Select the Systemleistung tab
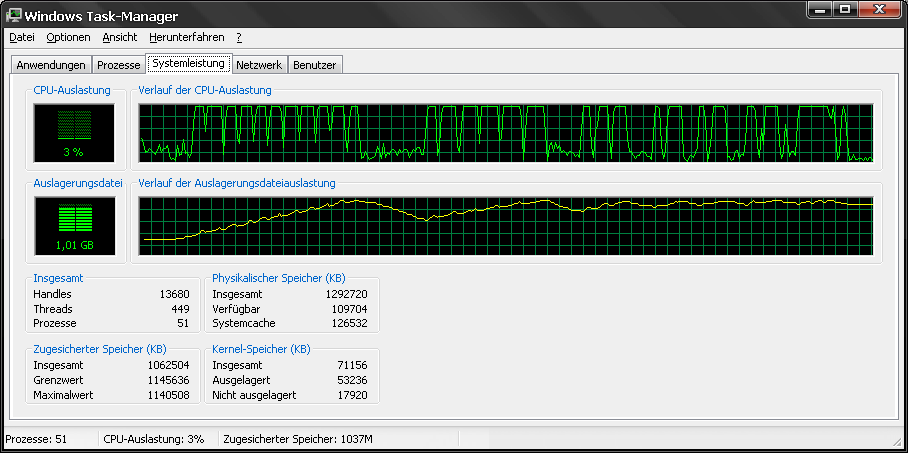This screenshot has width=908, height=453. click(x=188, y=63)
